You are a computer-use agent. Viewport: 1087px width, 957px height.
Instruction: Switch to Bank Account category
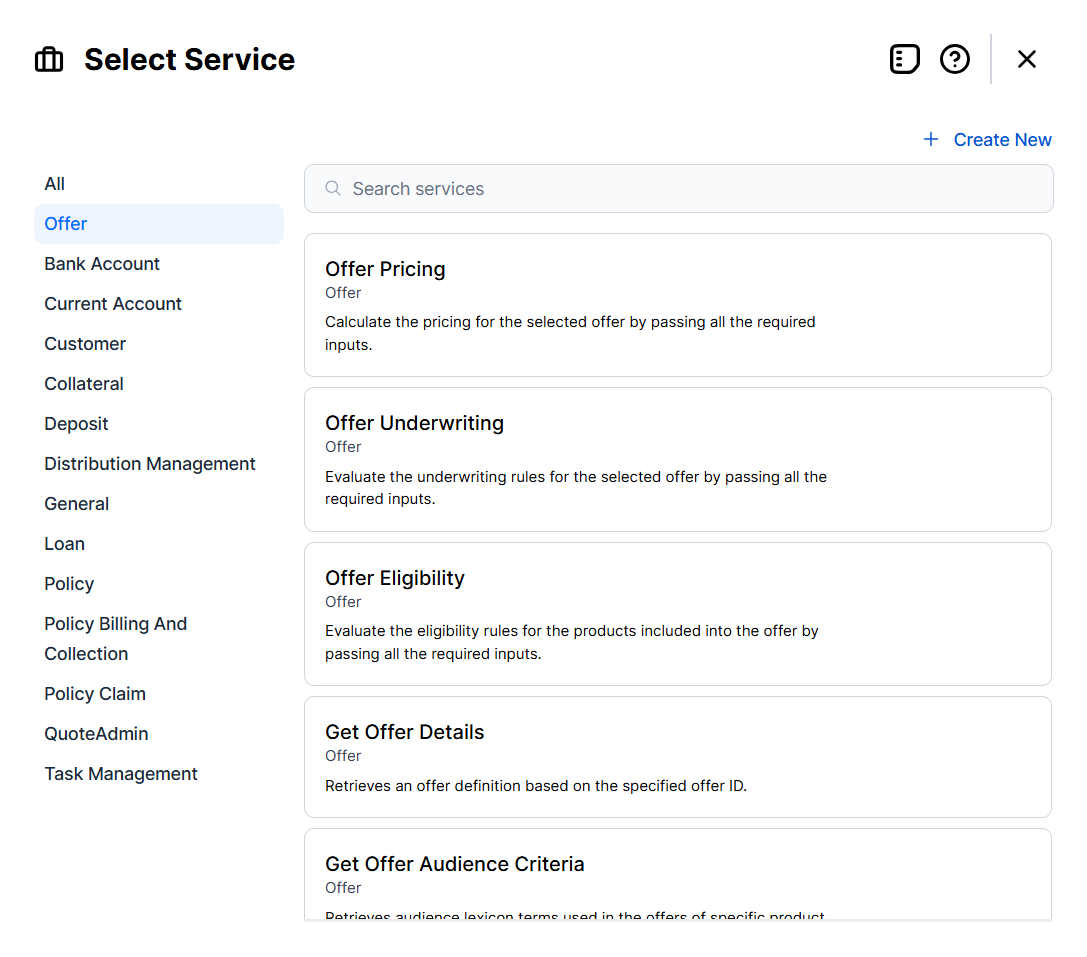coord(102,264)
